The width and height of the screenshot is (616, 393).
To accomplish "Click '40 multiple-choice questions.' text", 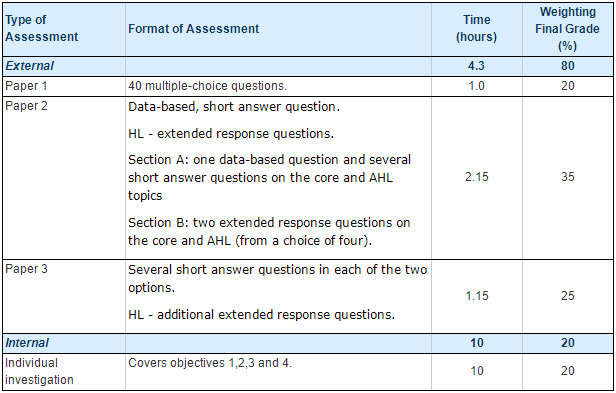I will pyautogui.click(x=207, y=86).
